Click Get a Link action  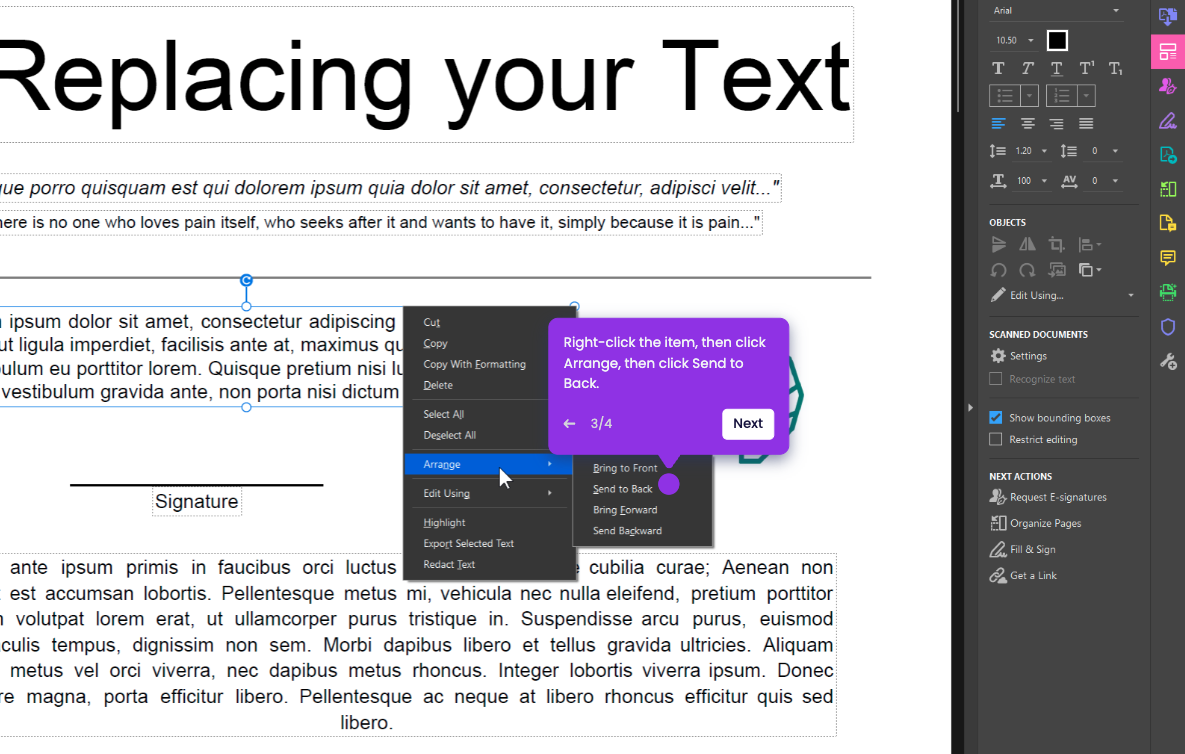(x=1023, y=576)
